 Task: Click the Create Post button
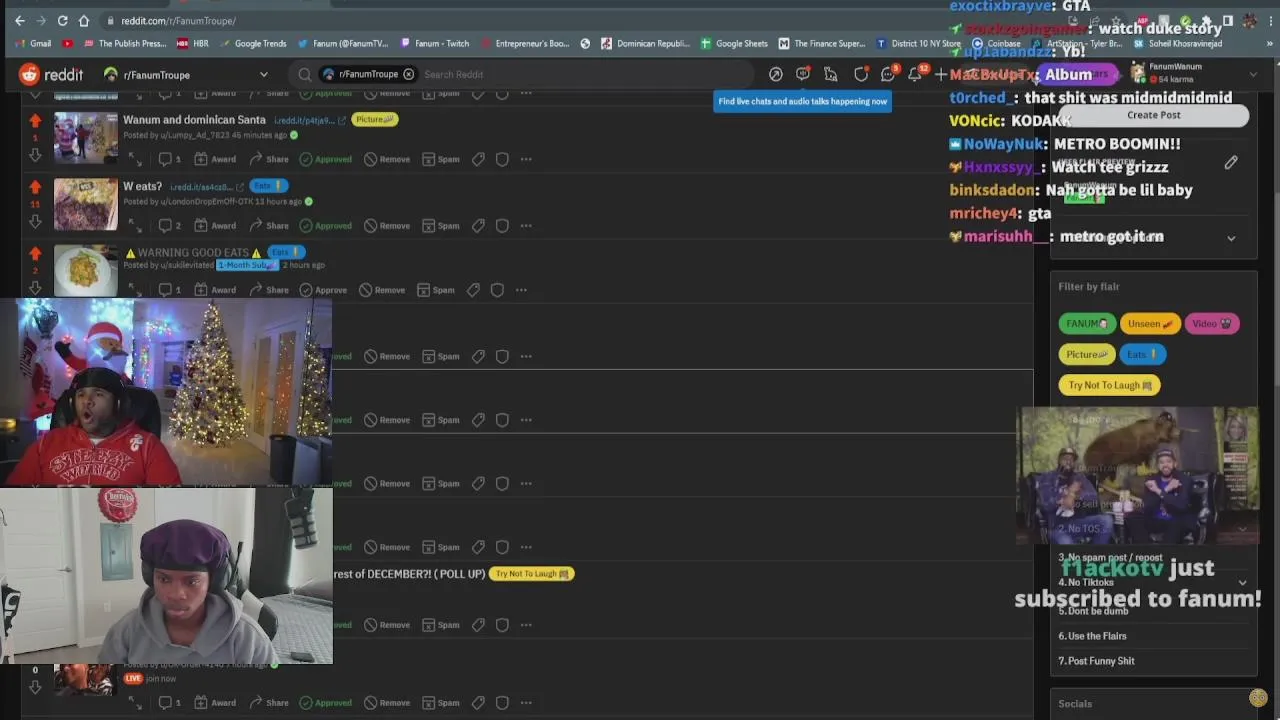click(x=1154, y=115)
